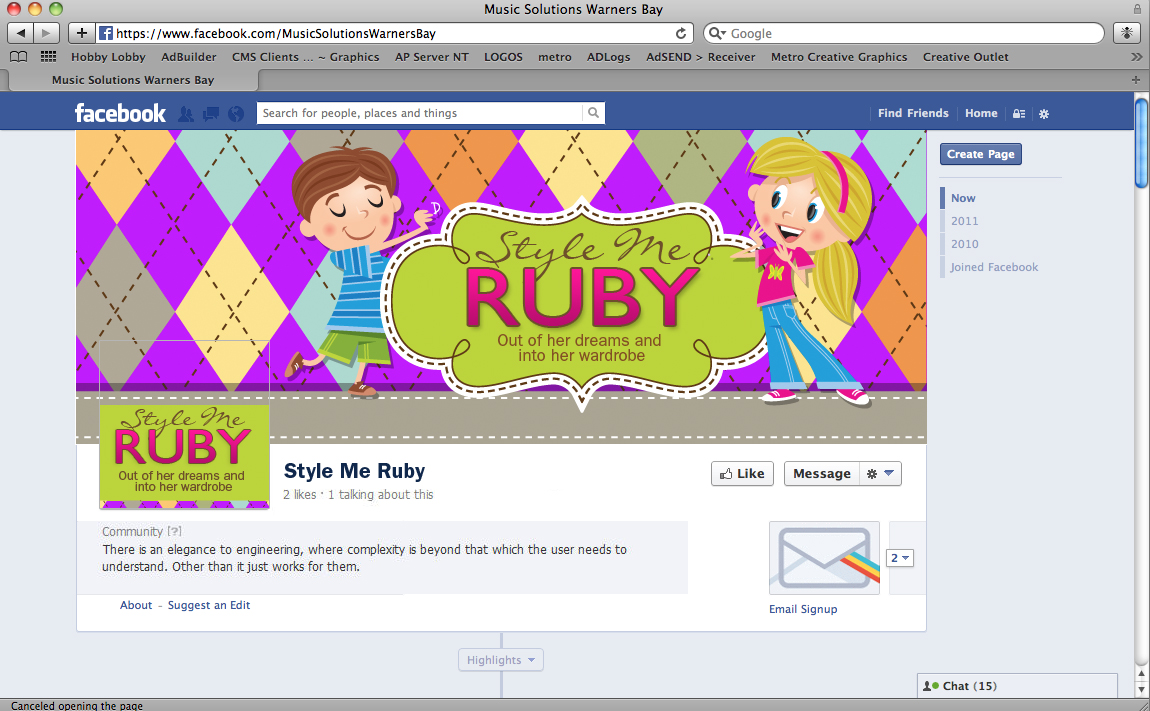Image resolution: width=1150 pixels, height=711 pixels.
Task: Select the Music Solutions Warners Bay tab
Action: (x=133, y=79)
